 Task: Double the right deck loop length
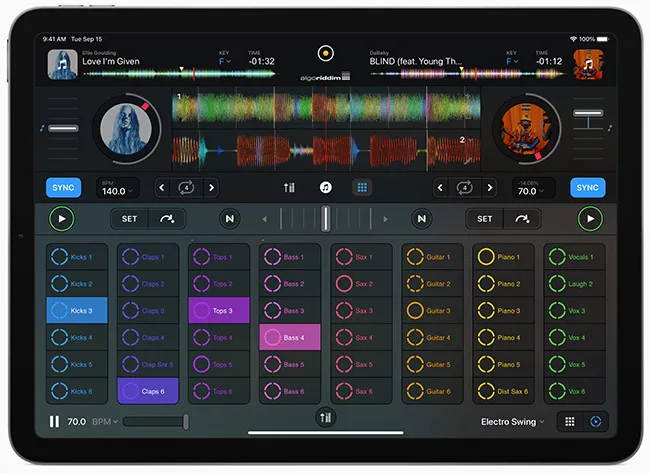pyautogui.click(x=490, y=188)
